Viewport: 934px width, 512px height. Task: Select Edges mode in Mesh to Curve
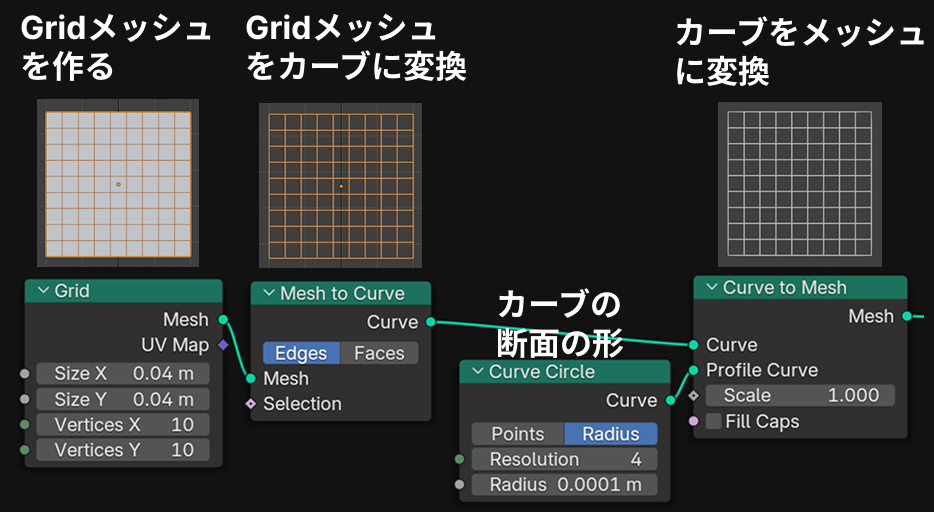click(x=301, y=353)
